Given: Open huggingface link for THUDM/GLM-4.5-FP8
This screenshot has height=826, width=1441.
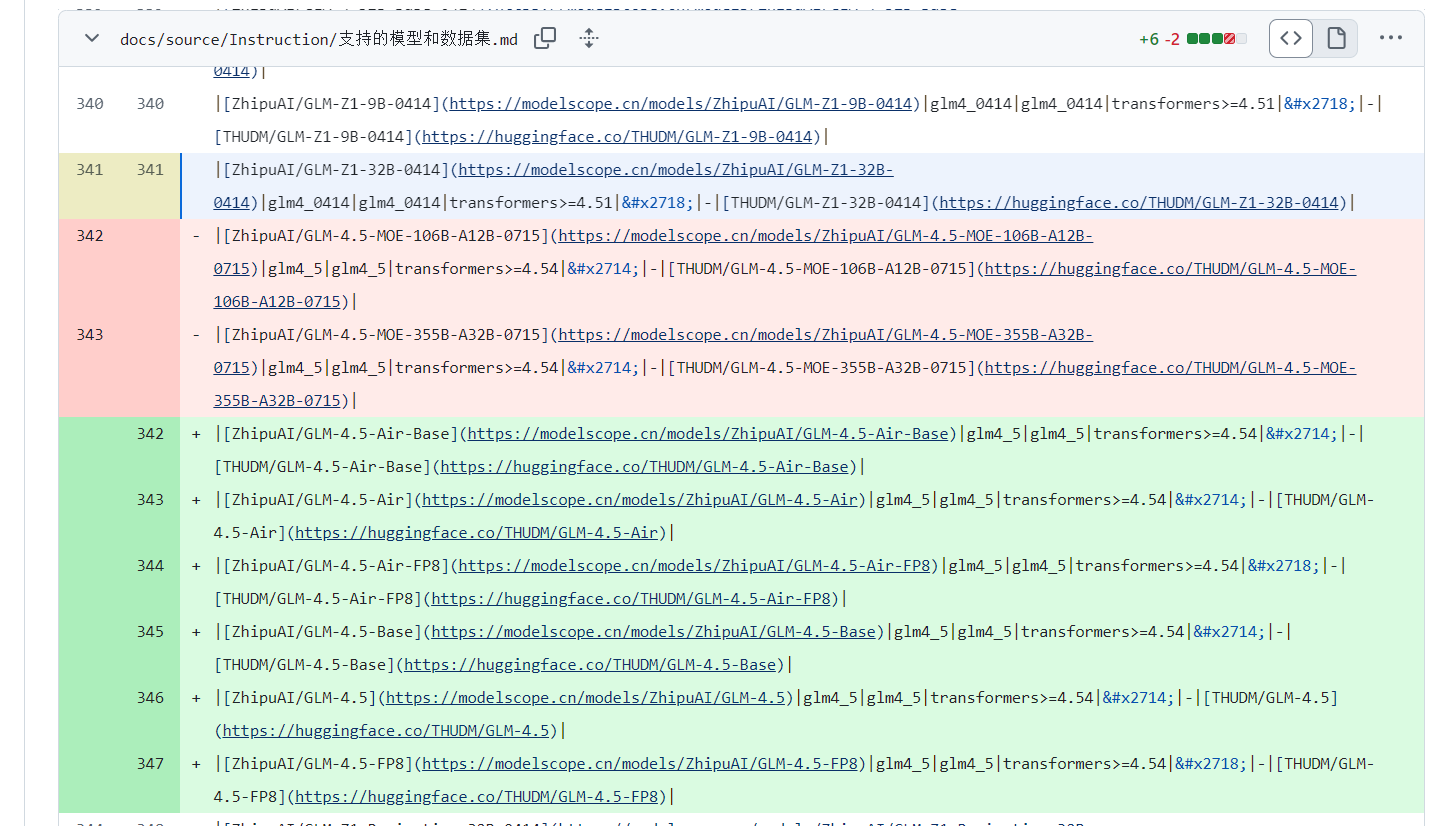Looking at the screenshot, I should point(477,797).
